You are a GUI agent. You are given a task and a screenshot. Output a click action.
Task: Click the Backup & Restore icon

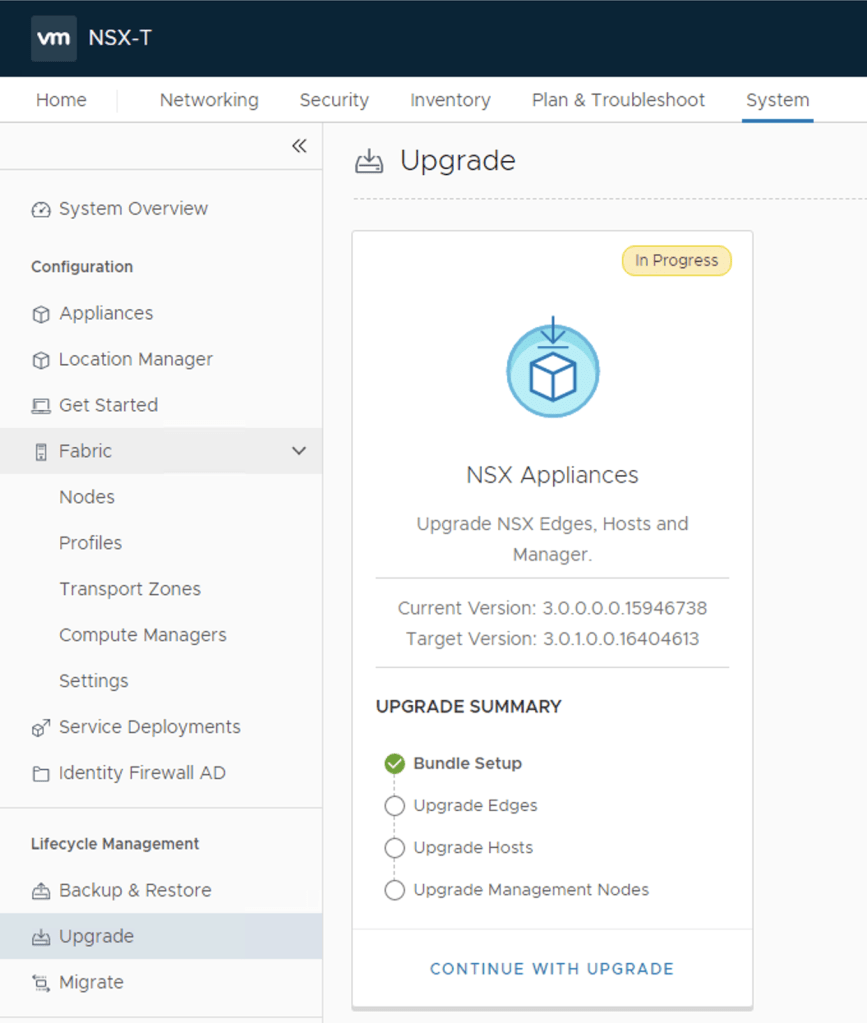pyautogui.click(x=40, y=891)
